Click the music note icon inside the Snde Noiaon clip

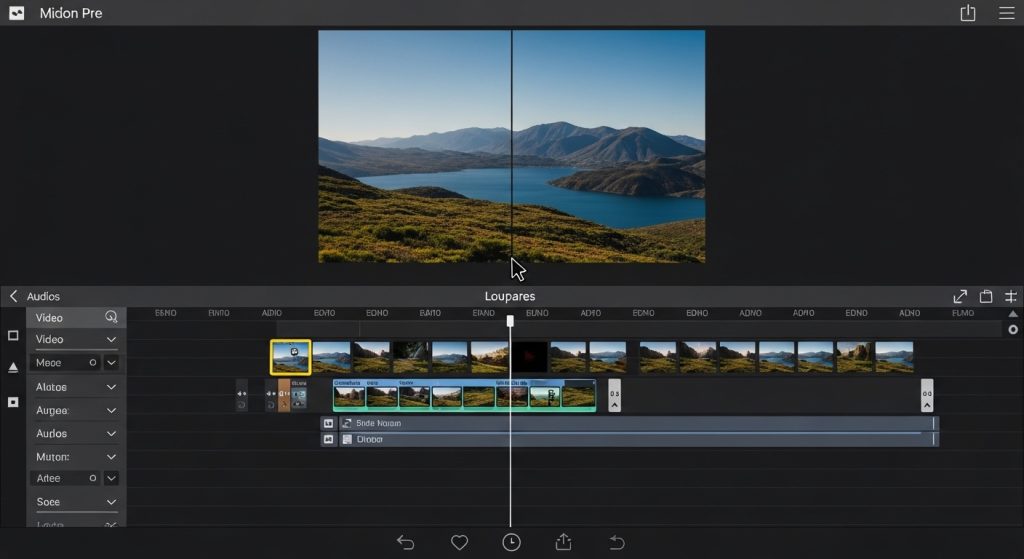(x=347, y=423)
